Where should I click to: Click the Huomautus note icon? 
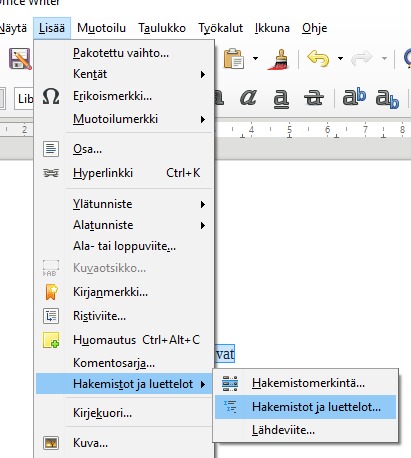tap(51, 340)
